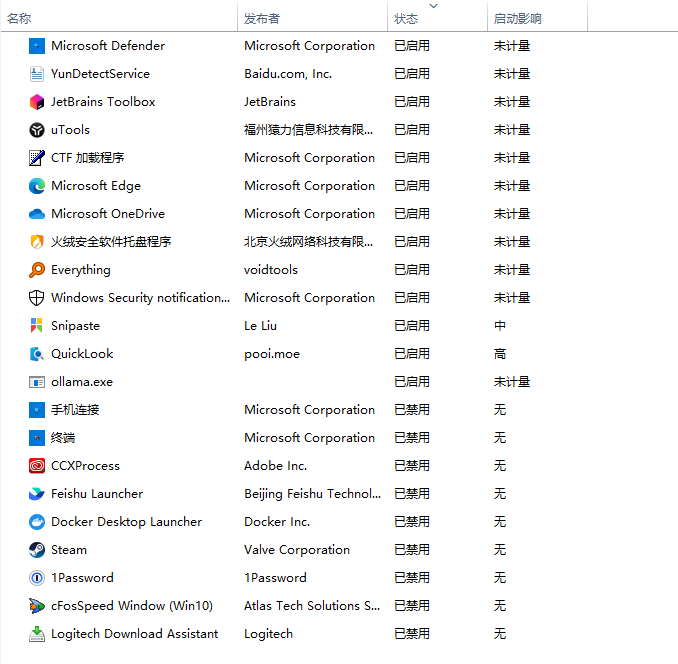Click Snipaste startup impact 中
The width and height of the screenshot is (678, 664).
coord(500,326)
